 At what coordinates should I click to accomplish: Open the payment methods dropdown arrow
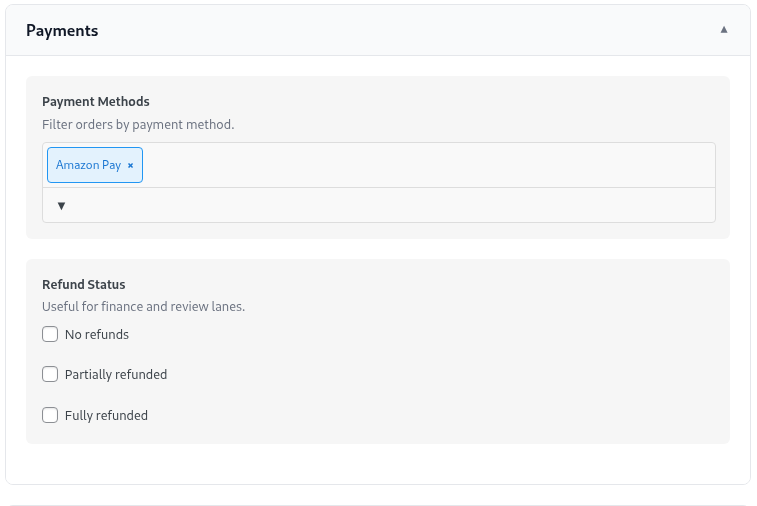click(61, 206)
